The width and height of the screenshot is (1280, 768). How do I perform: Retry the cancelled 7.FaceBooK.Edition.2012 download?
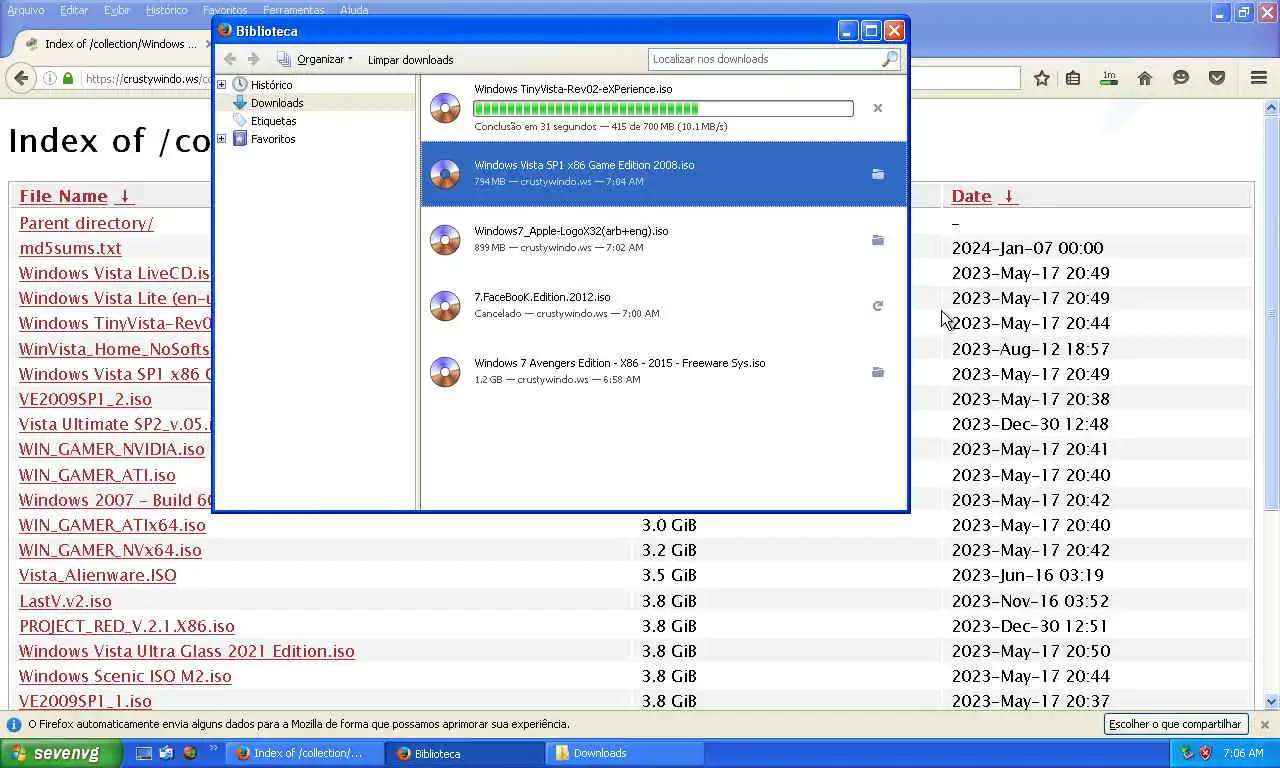(878, 306)
